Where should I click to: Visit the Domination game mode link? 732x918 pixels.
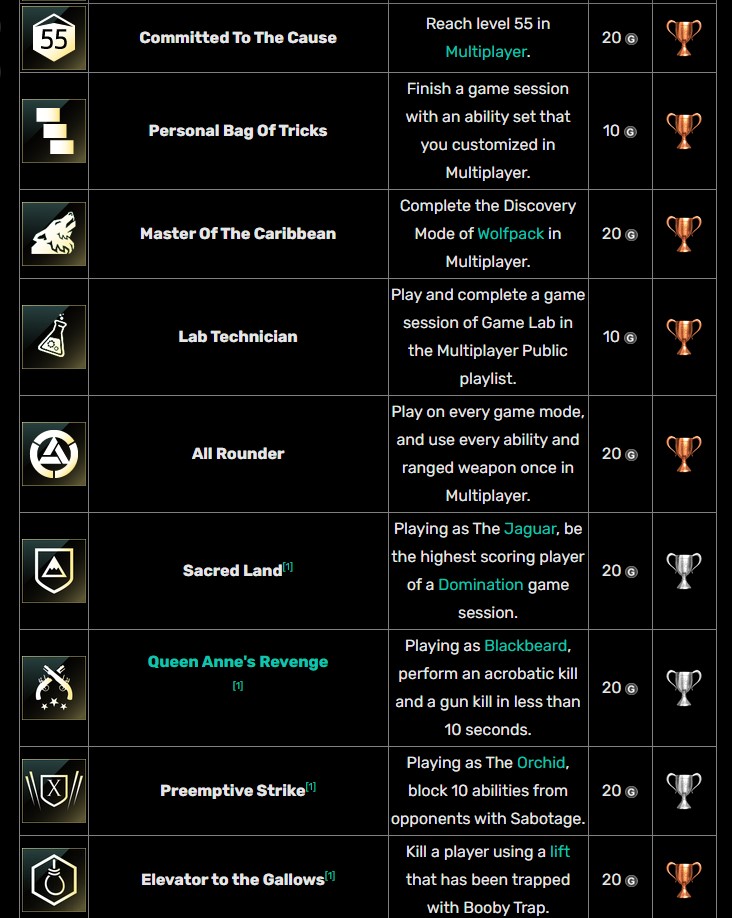pyautogui.click(x=481, y=585)
